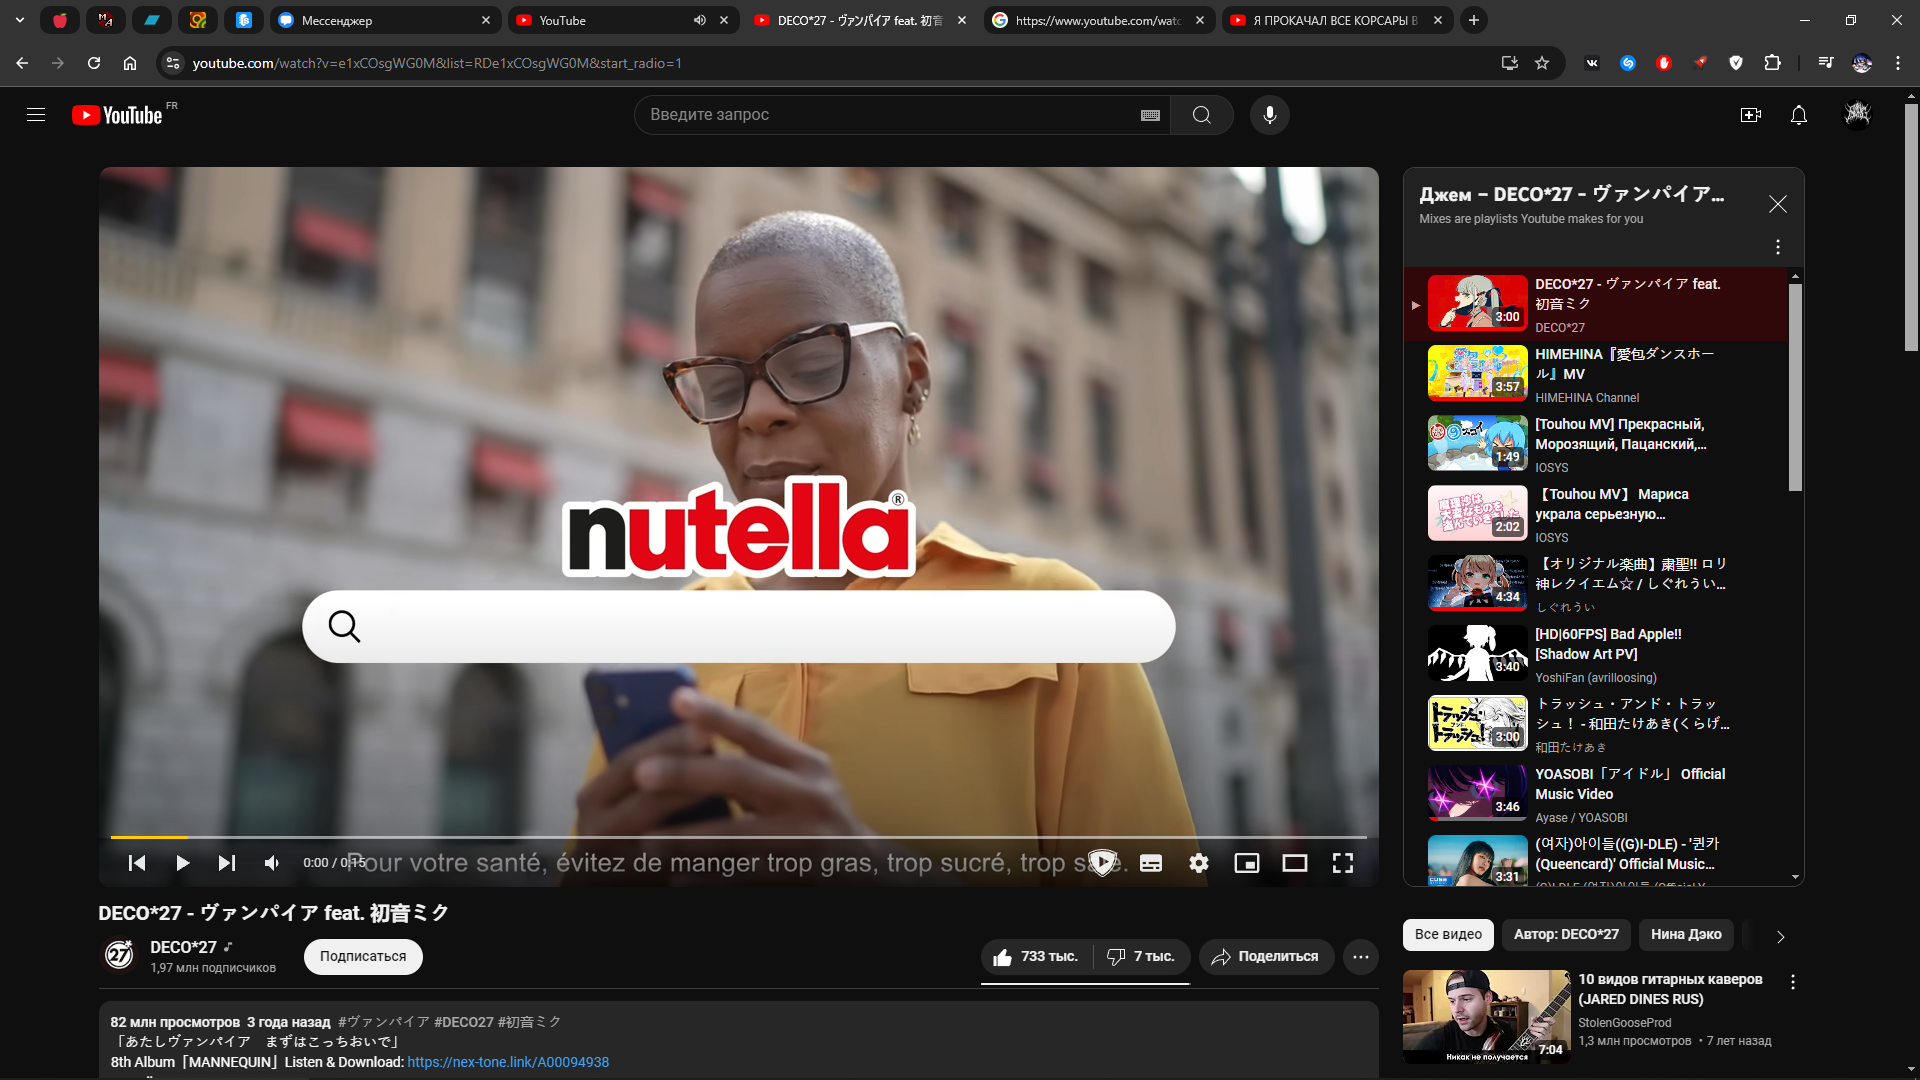Close the mix playlist panel

point(1777,204)
